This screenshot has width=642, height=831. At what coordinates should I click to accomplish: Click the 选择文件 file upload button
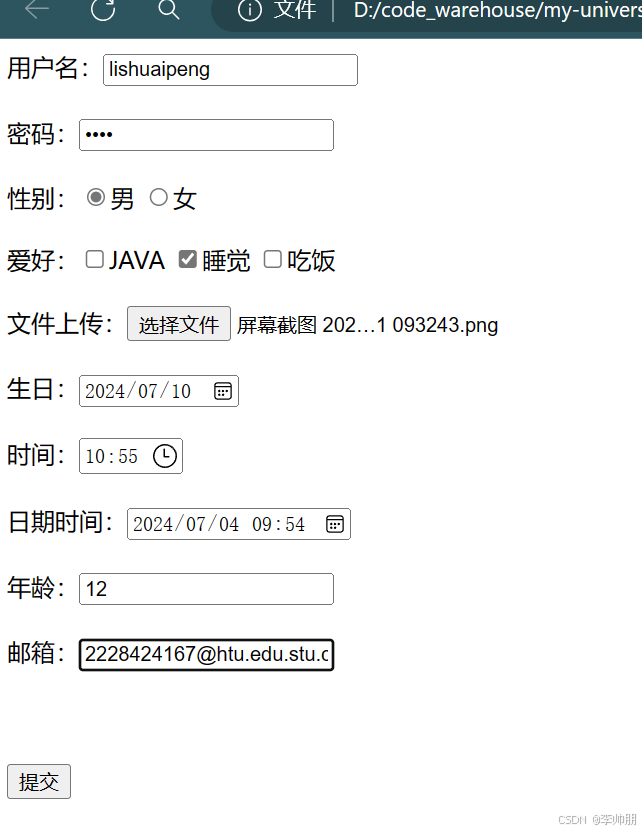coord(178,323)
